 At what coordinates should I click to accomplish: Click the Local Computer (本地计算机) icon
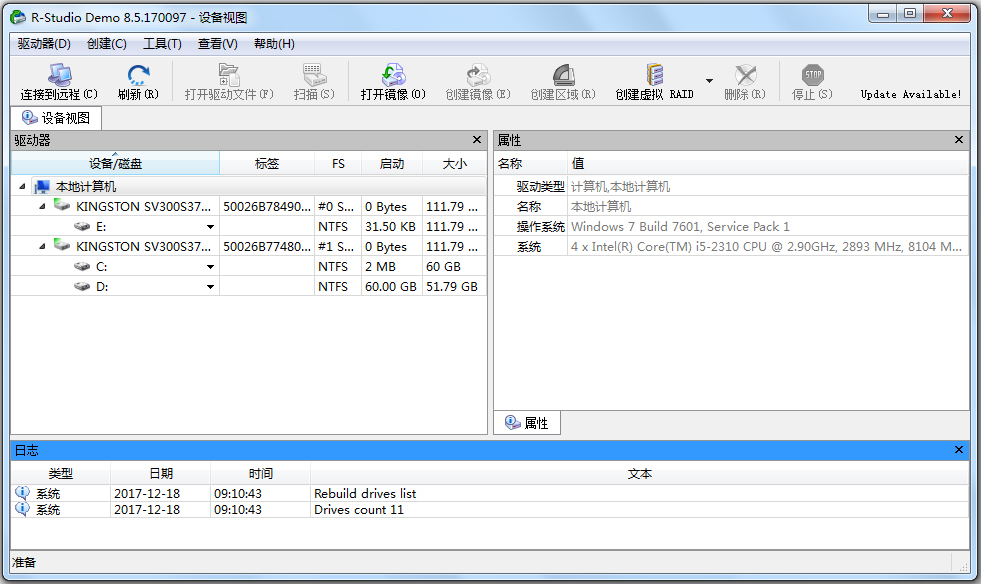(42, 187)
